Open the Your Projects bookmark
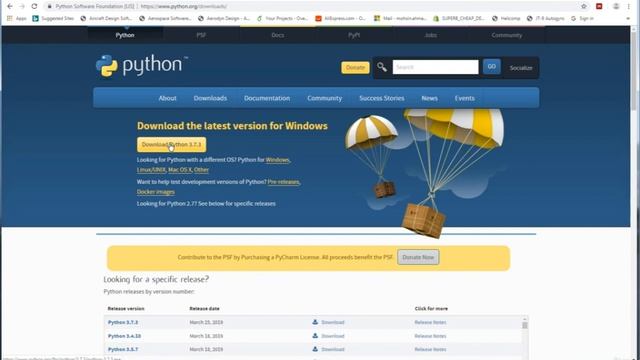The width and height of the screenshot is (640, 360). (x=282, y=18)
